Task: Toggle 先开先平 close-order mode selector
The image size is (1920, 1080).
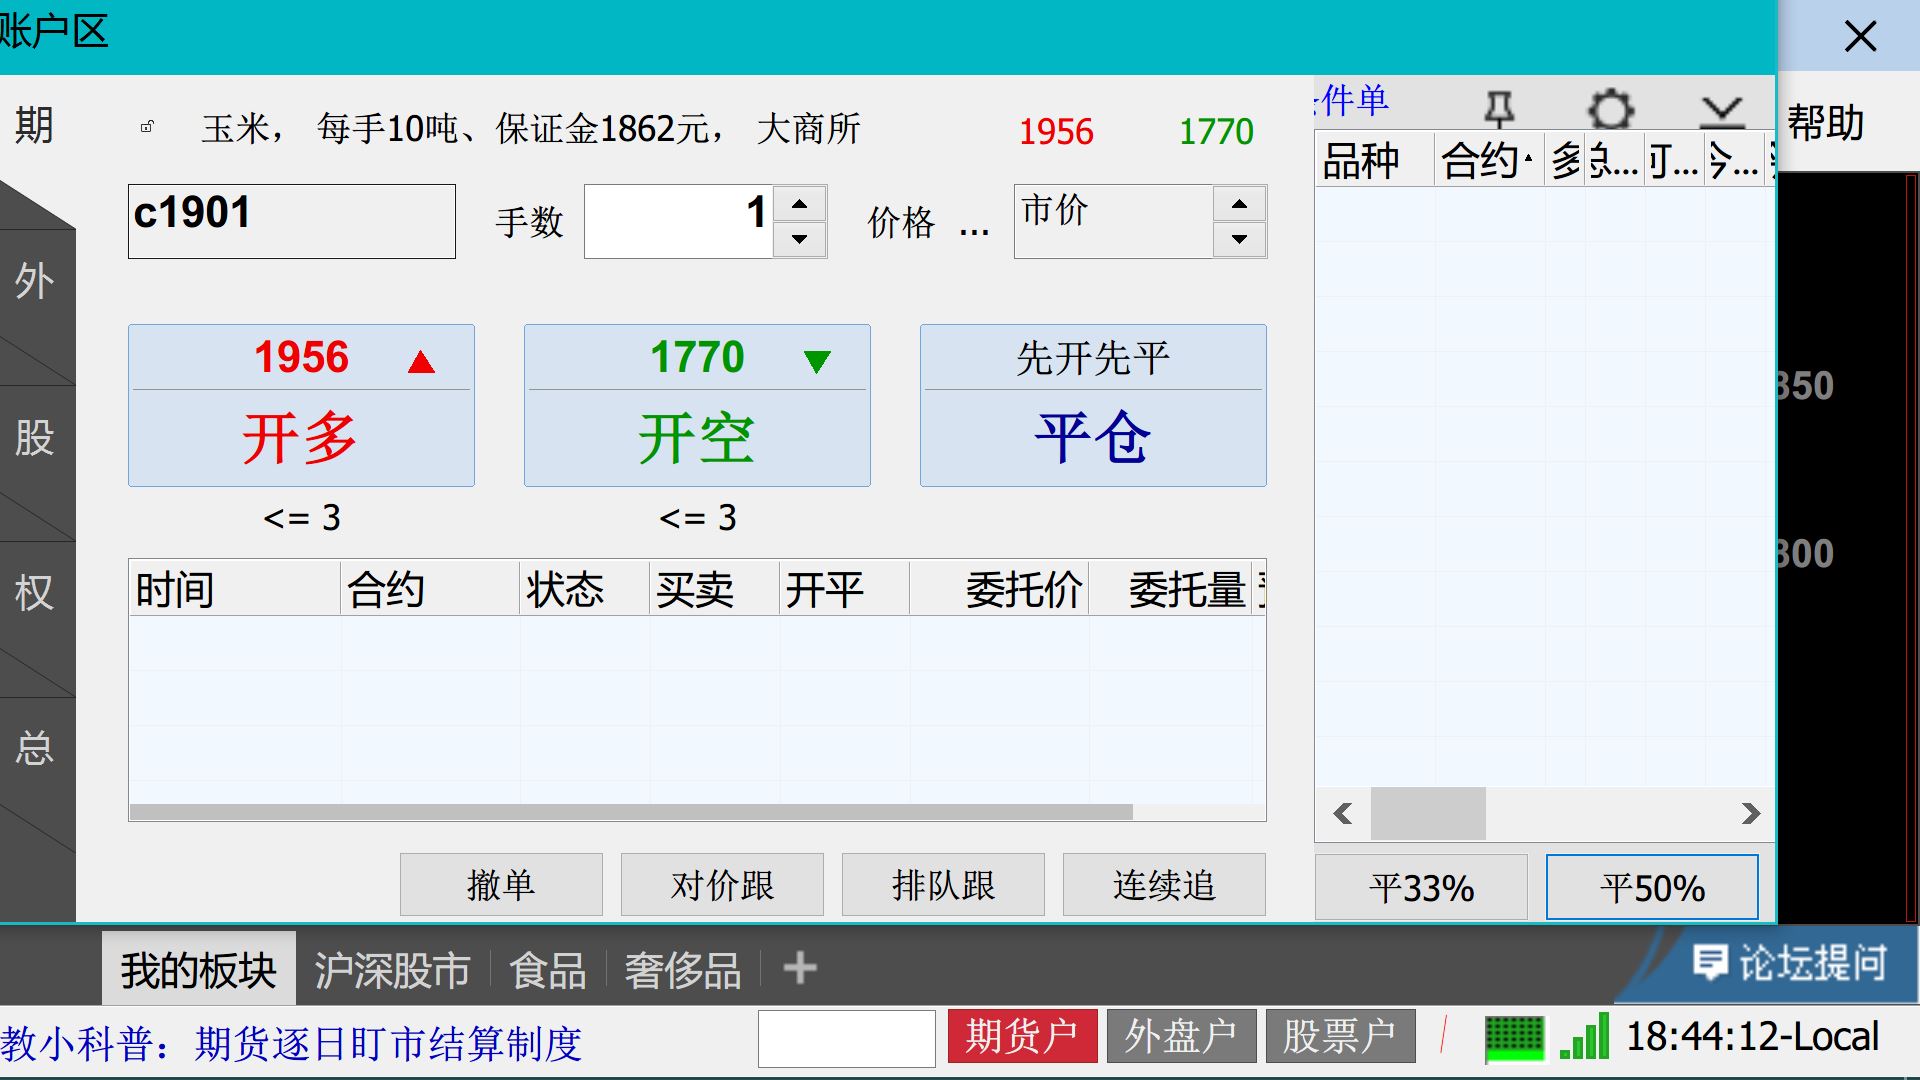Action: [1092, 358]
